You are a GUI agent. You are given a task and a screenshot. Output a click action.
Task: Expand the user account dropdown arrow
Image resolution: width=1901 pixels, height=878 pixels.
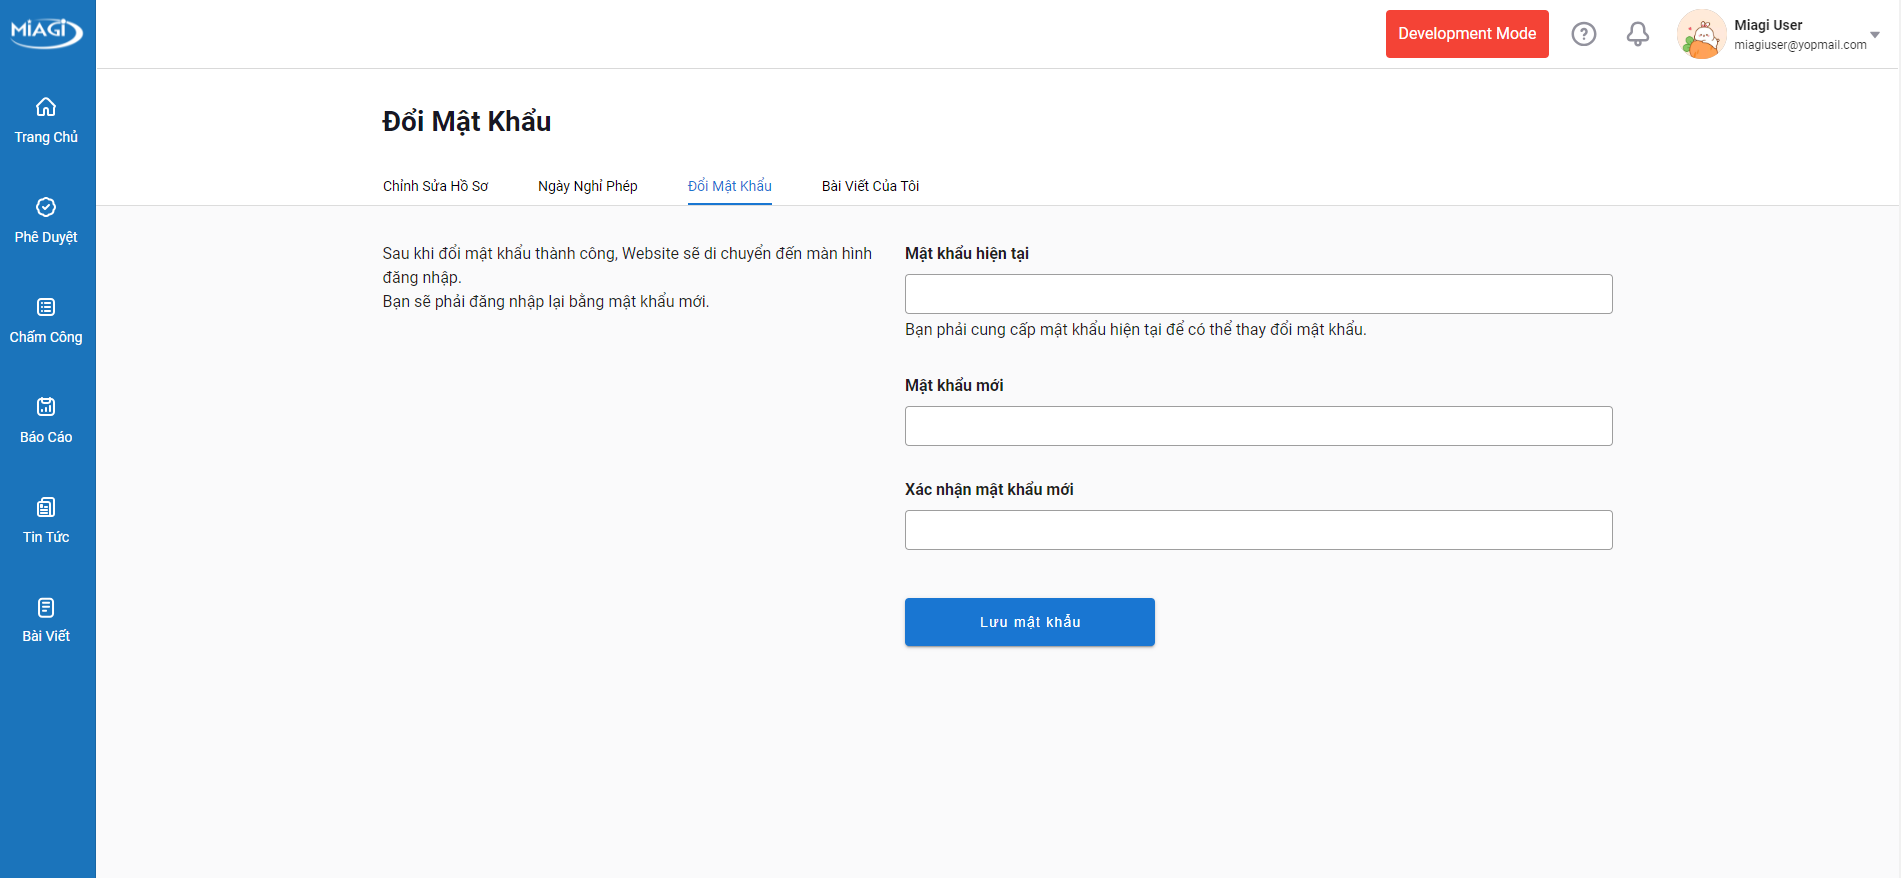click(1874, 35)
